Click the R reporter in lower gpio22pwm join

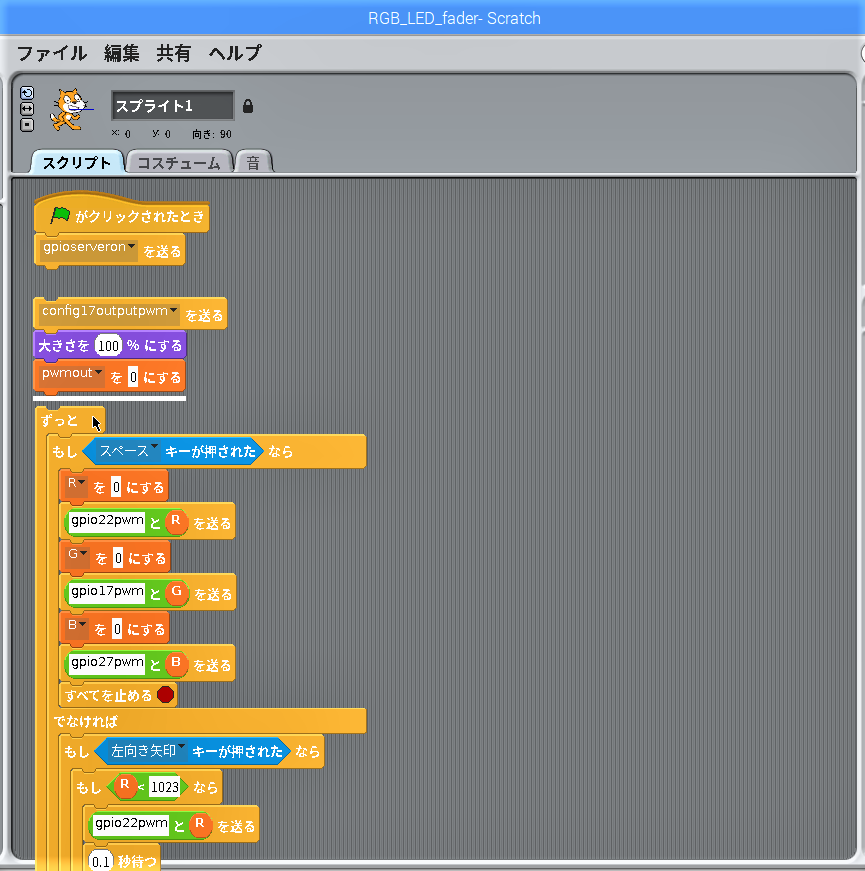(x=200, y=825)
